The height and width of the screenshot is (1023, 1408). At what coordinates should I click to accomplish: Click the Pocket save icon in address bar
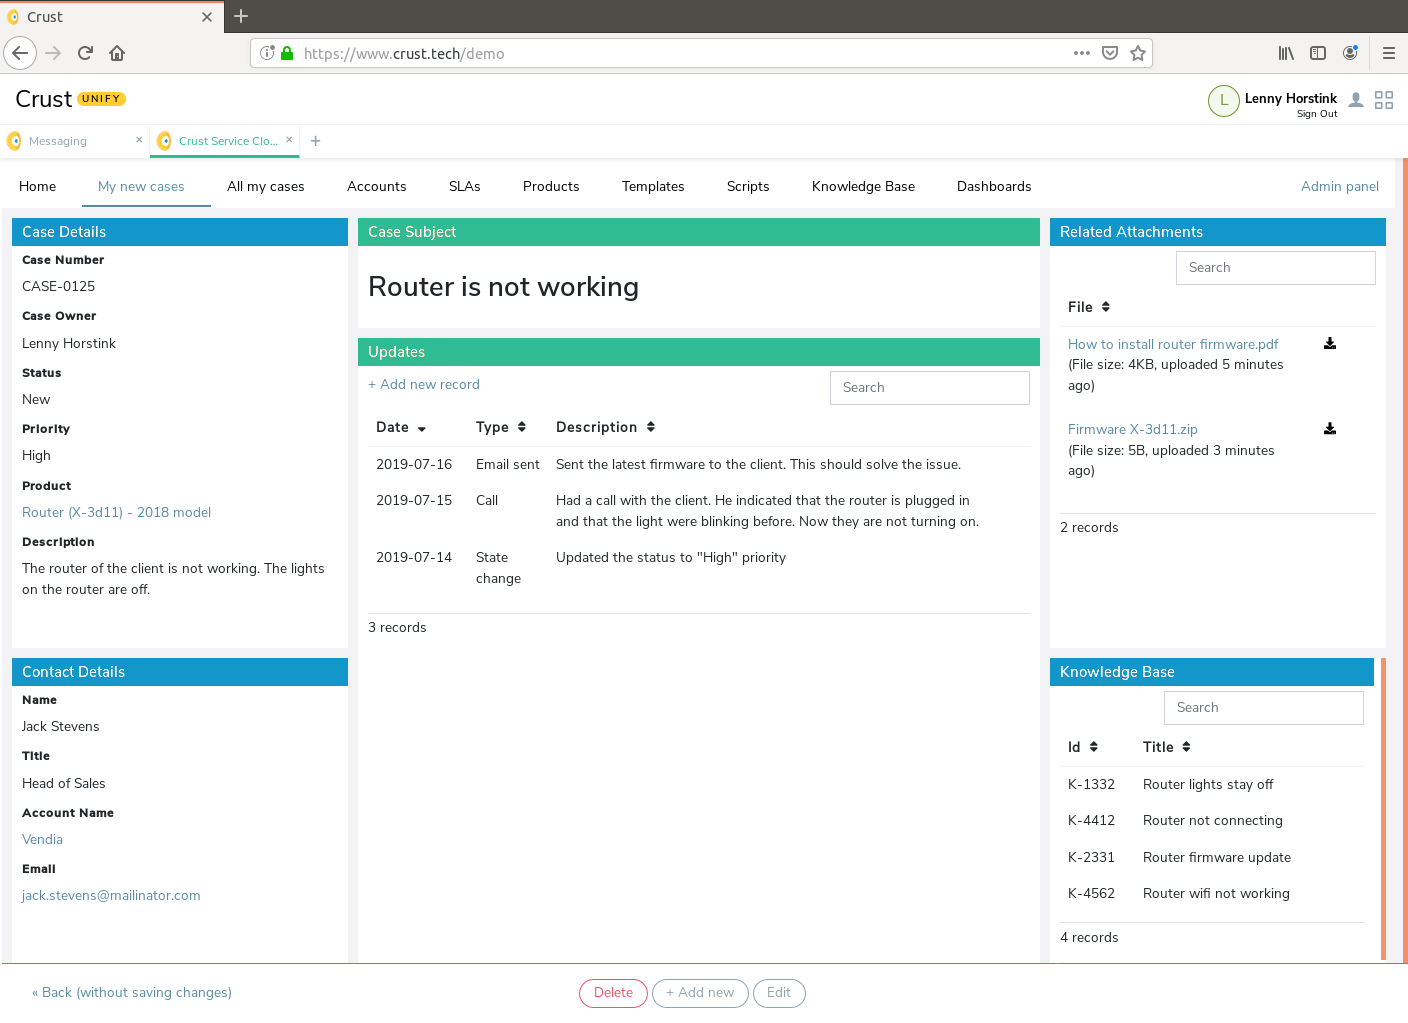(x=1110, y=53)
